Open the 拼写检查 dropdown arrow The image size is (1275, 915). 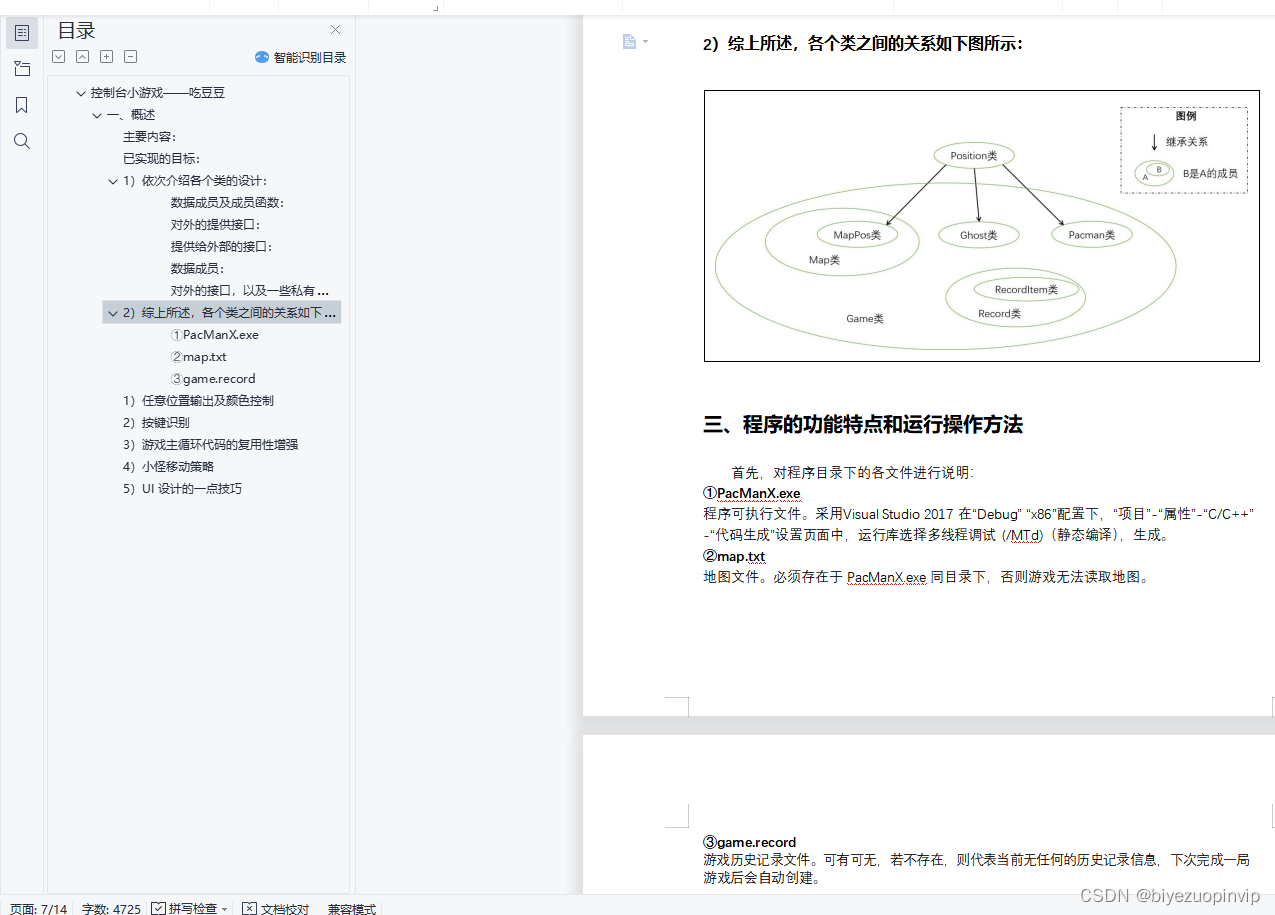(x=224, y=909)
